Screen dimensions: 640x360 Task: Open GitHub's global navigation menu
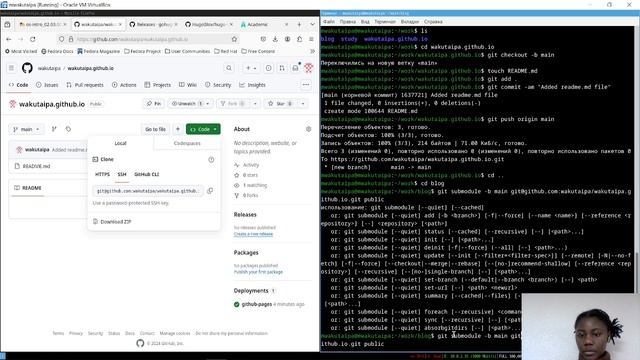click(11, 68)
